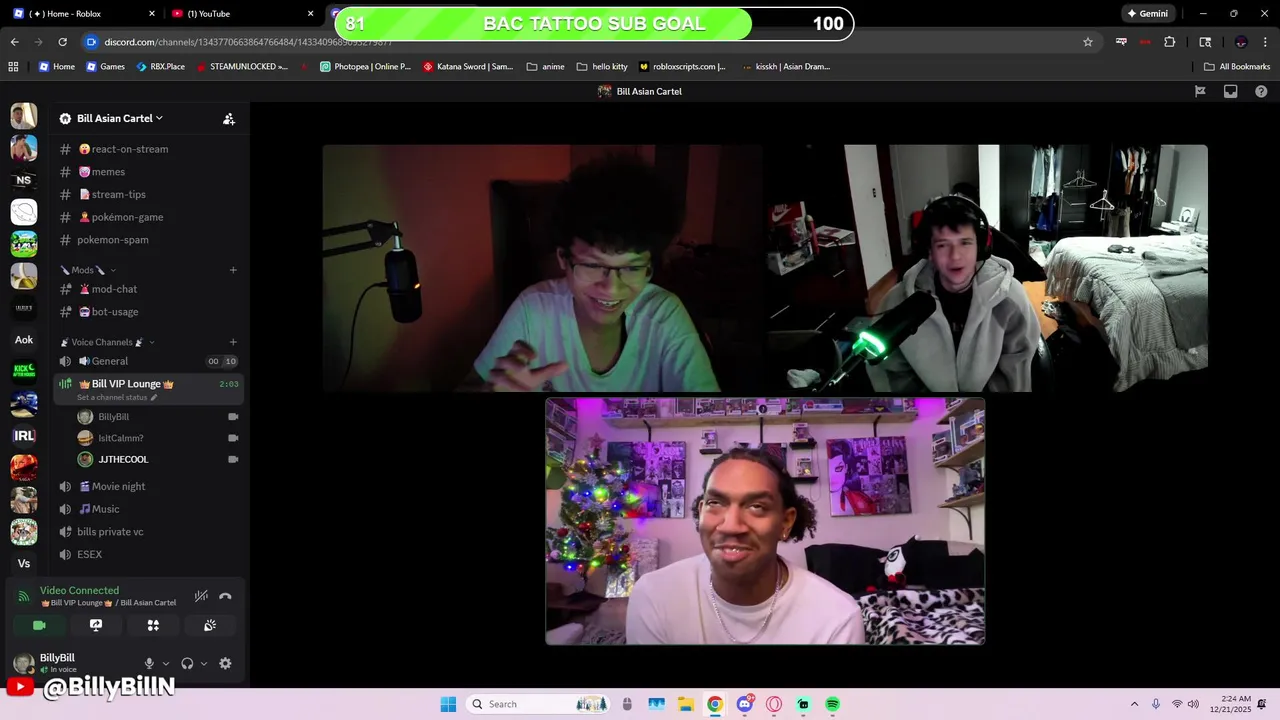This screenshot has width=1280, height=720.
Task: Disconnect from the voice call
Action: [x=225, y=596]
